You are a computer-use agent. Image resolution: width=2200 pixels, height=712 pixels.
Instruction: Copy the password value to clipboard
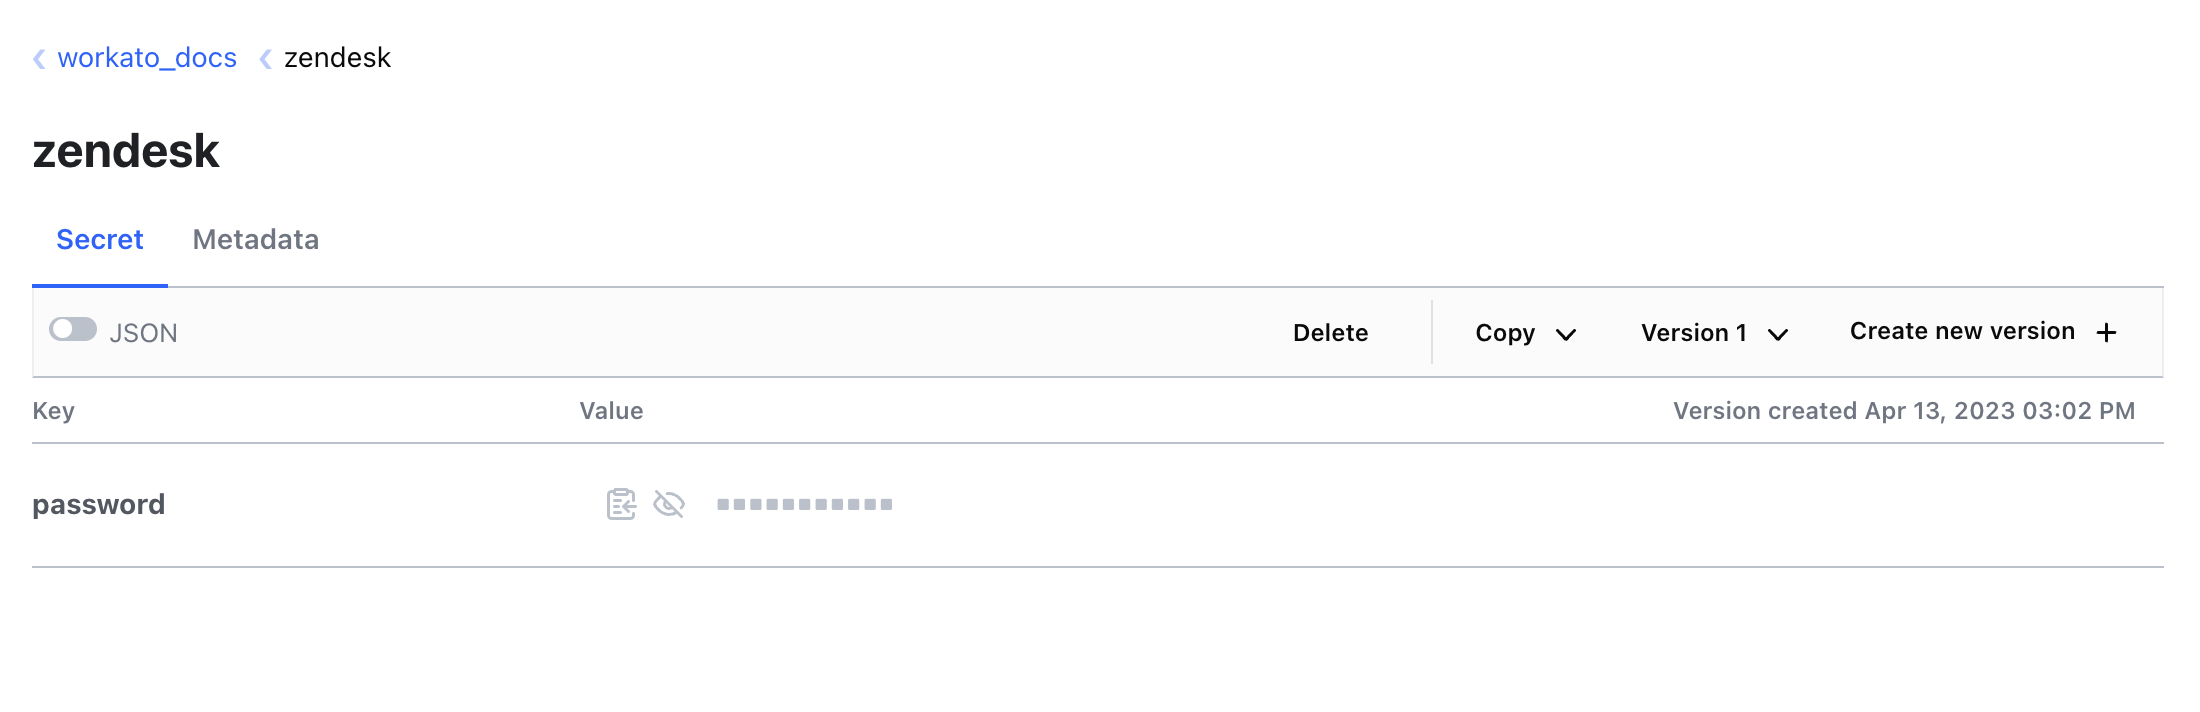tap(621, 504)
